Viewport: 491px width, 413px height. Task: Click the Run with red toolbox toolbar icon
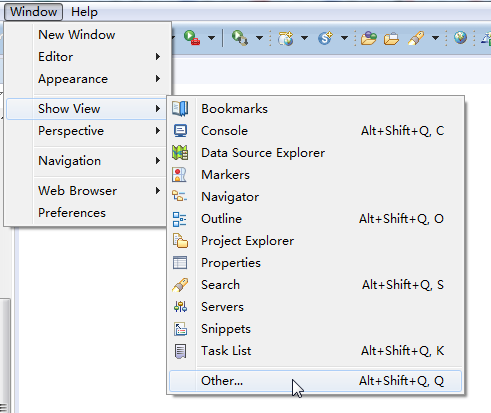click(192, 38)
